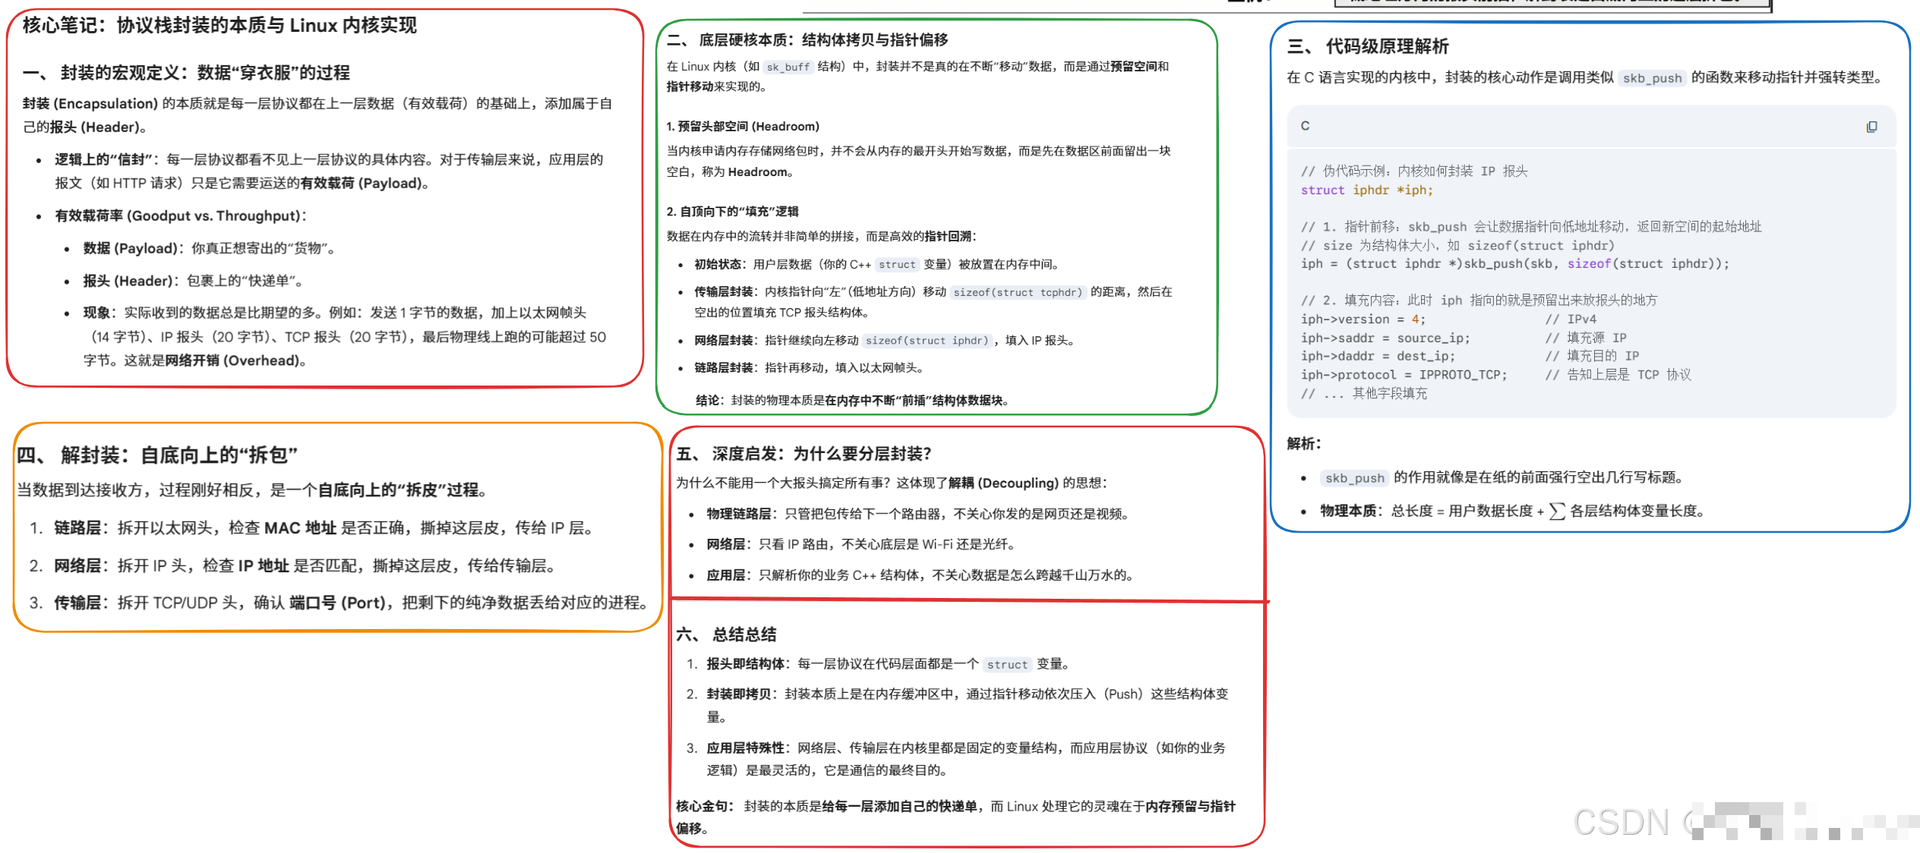The image size is (1920, 853).
Task: Click the bold term '封装 (Encapsulation)'
Action: tap(90, 104)
